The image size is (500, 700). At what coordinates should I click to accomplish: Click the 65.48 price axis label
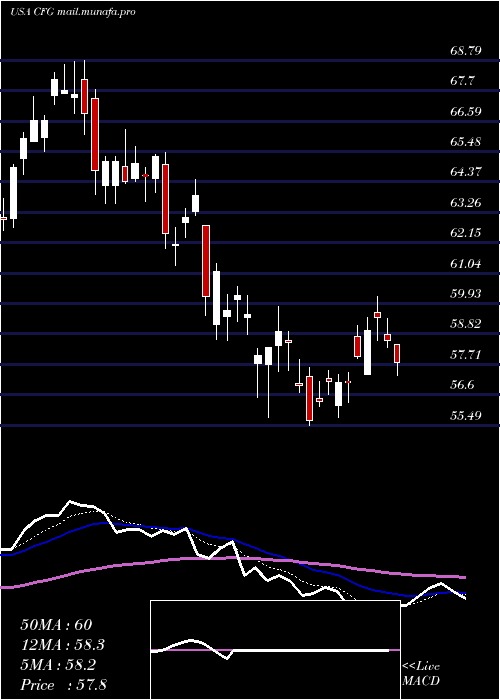coord(466,142)
